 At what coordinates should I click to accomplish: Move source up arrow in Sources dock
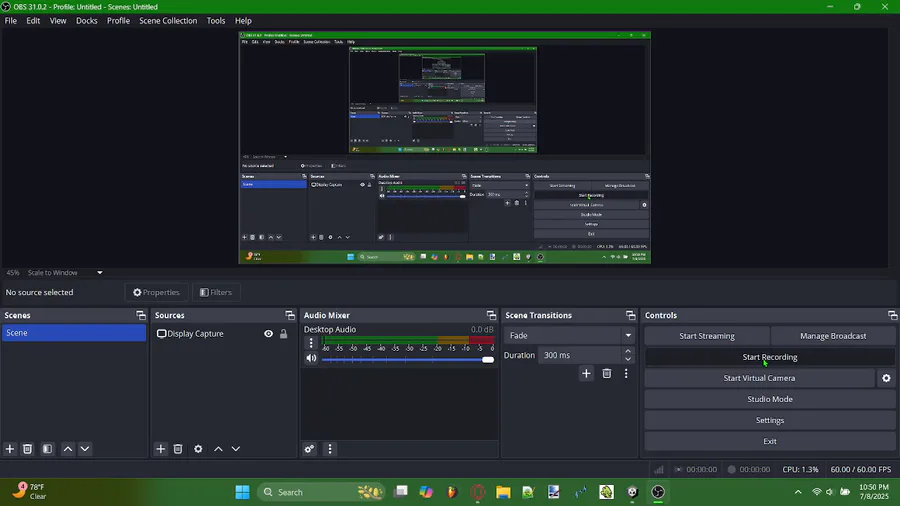click(x=218, y=449)
